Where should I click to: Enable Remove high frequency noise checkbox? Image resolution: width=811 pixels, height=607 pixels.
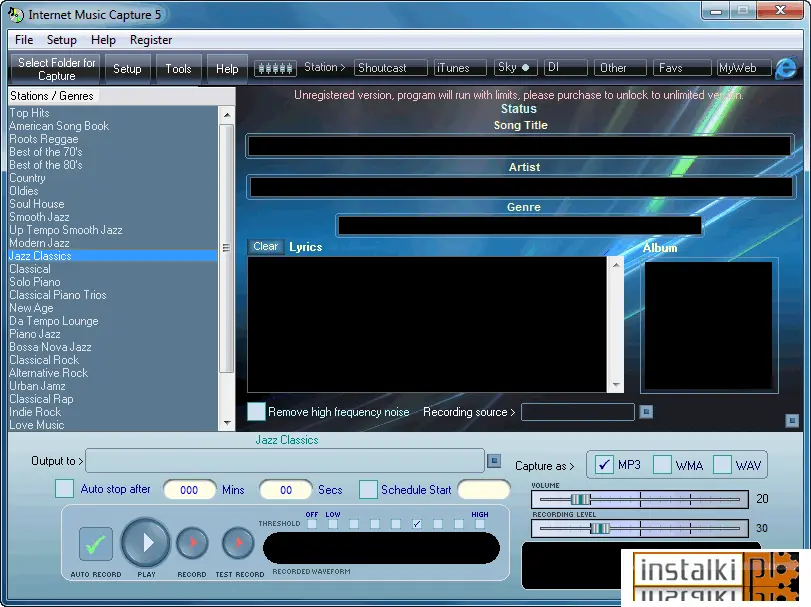click(256, 412)
